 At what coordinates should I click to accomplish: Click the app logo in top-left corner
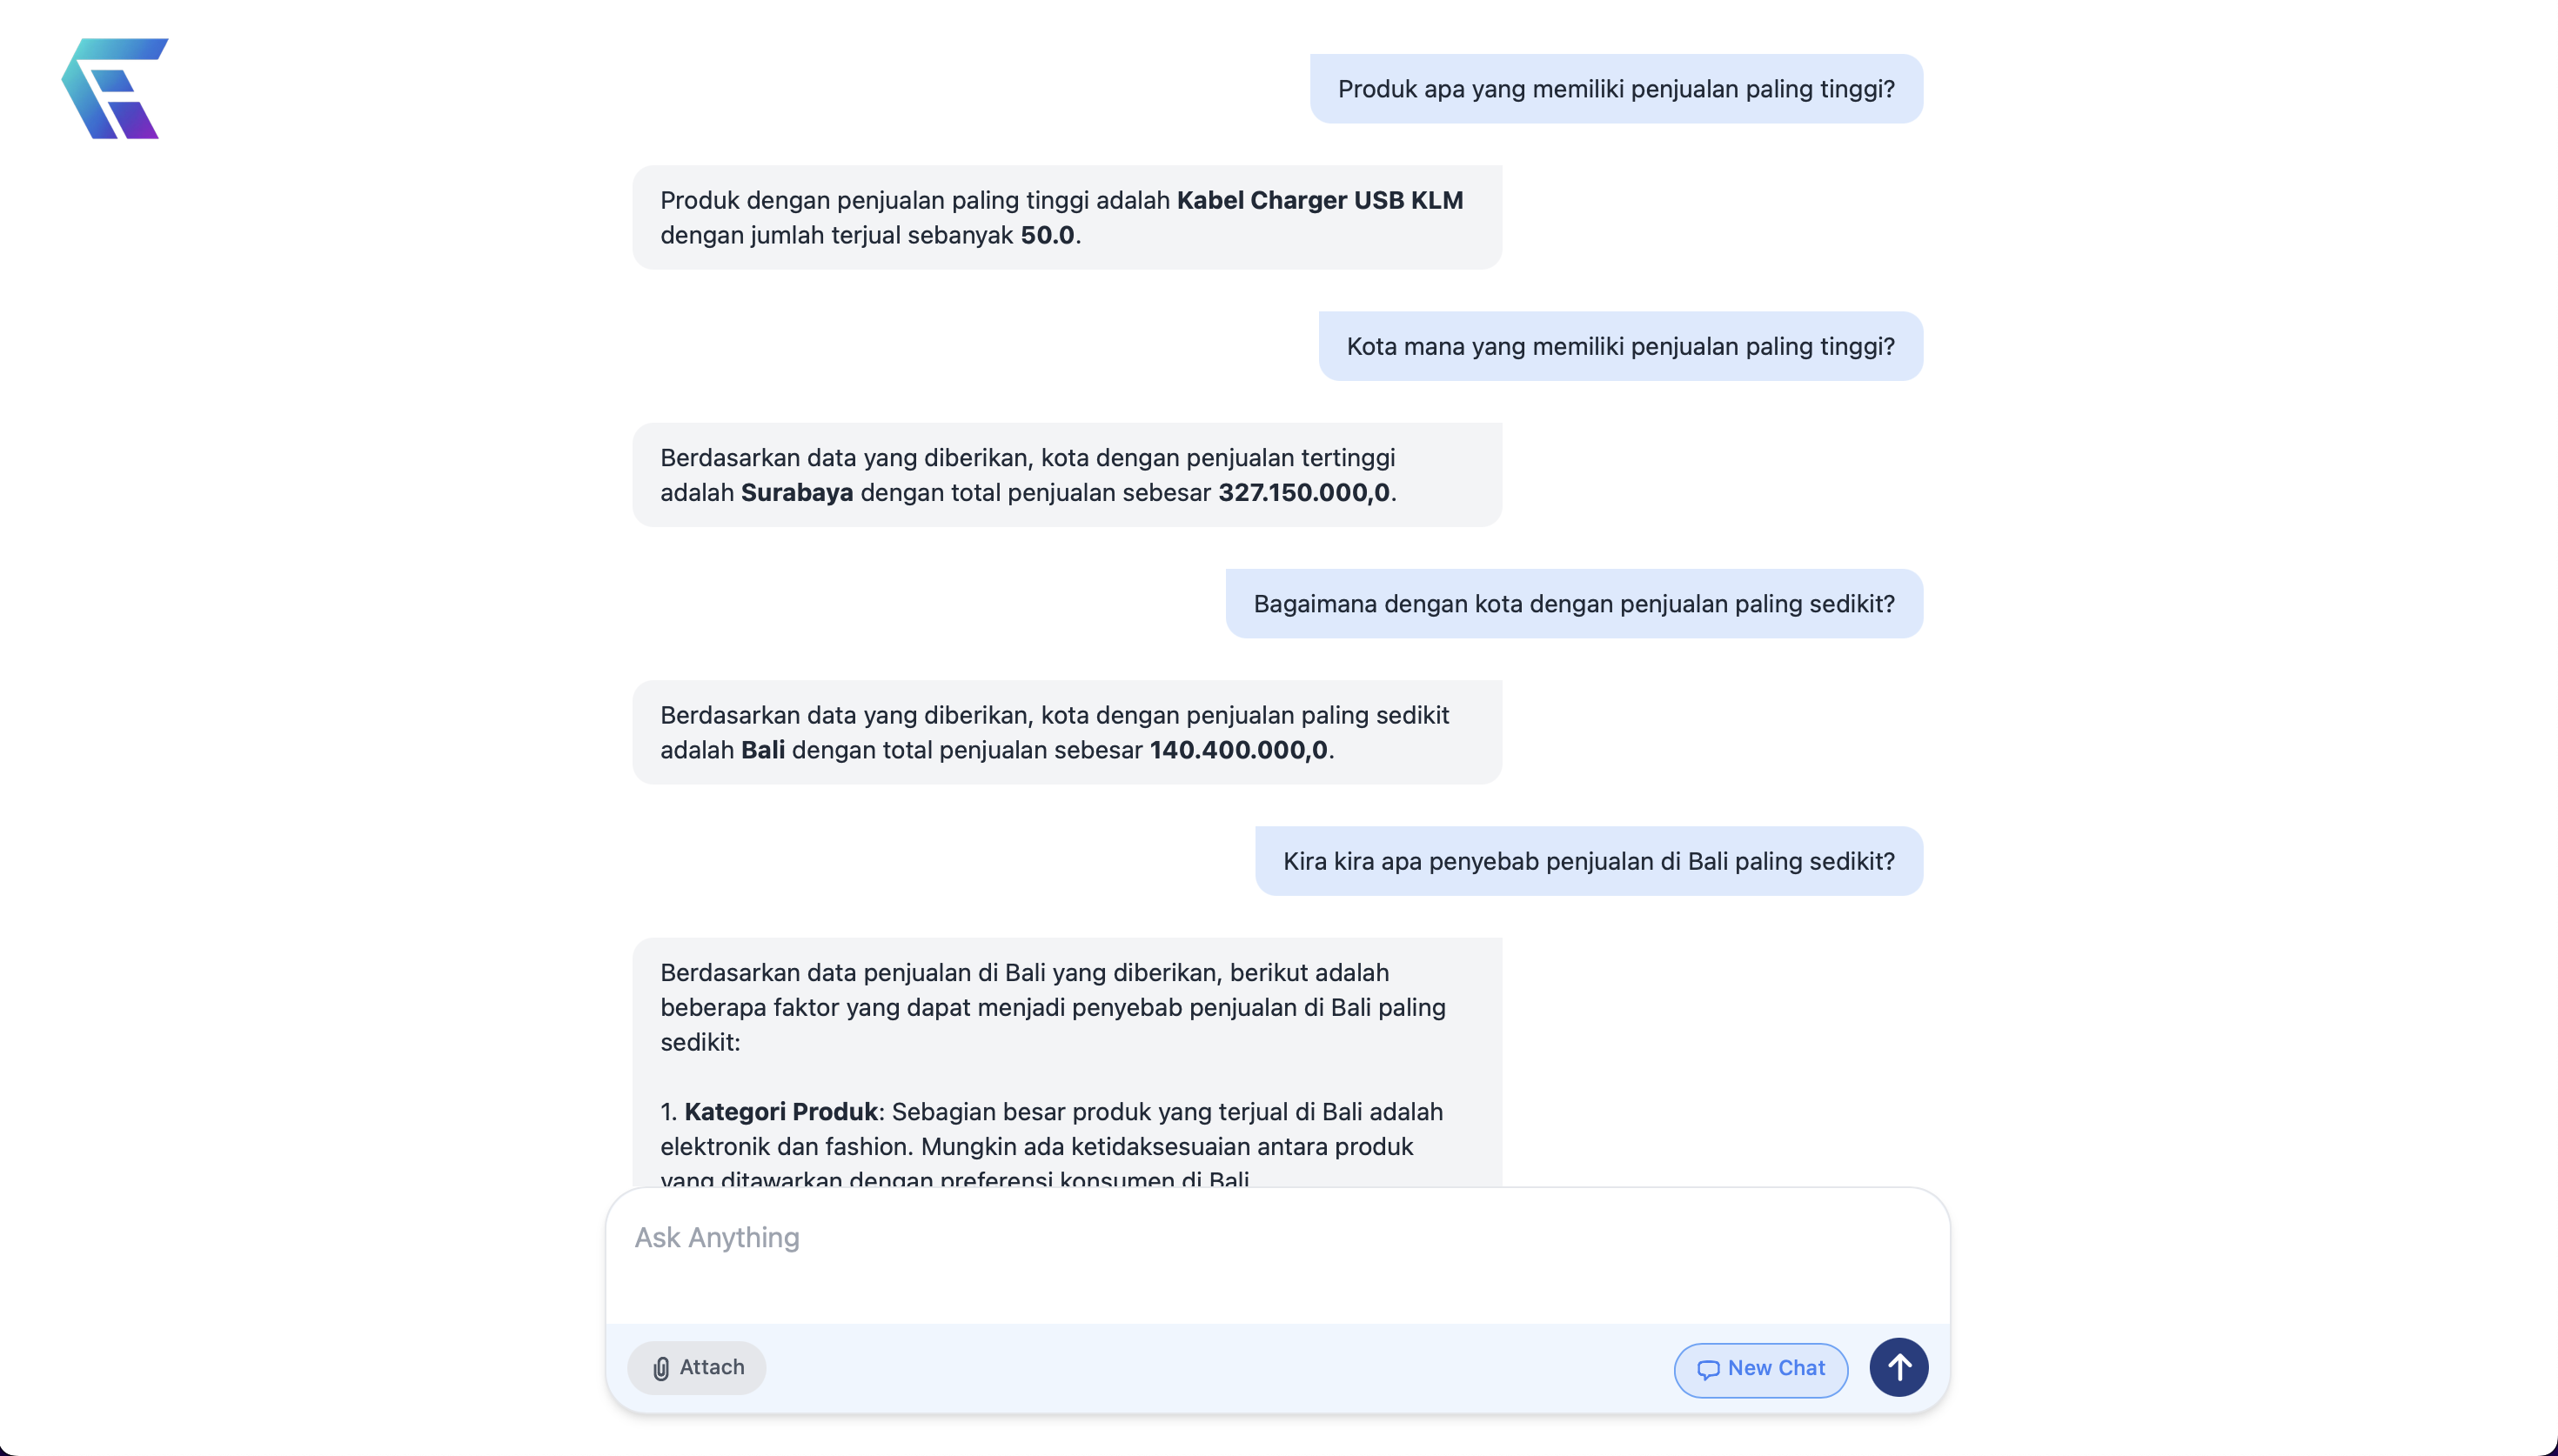(115, 88)
